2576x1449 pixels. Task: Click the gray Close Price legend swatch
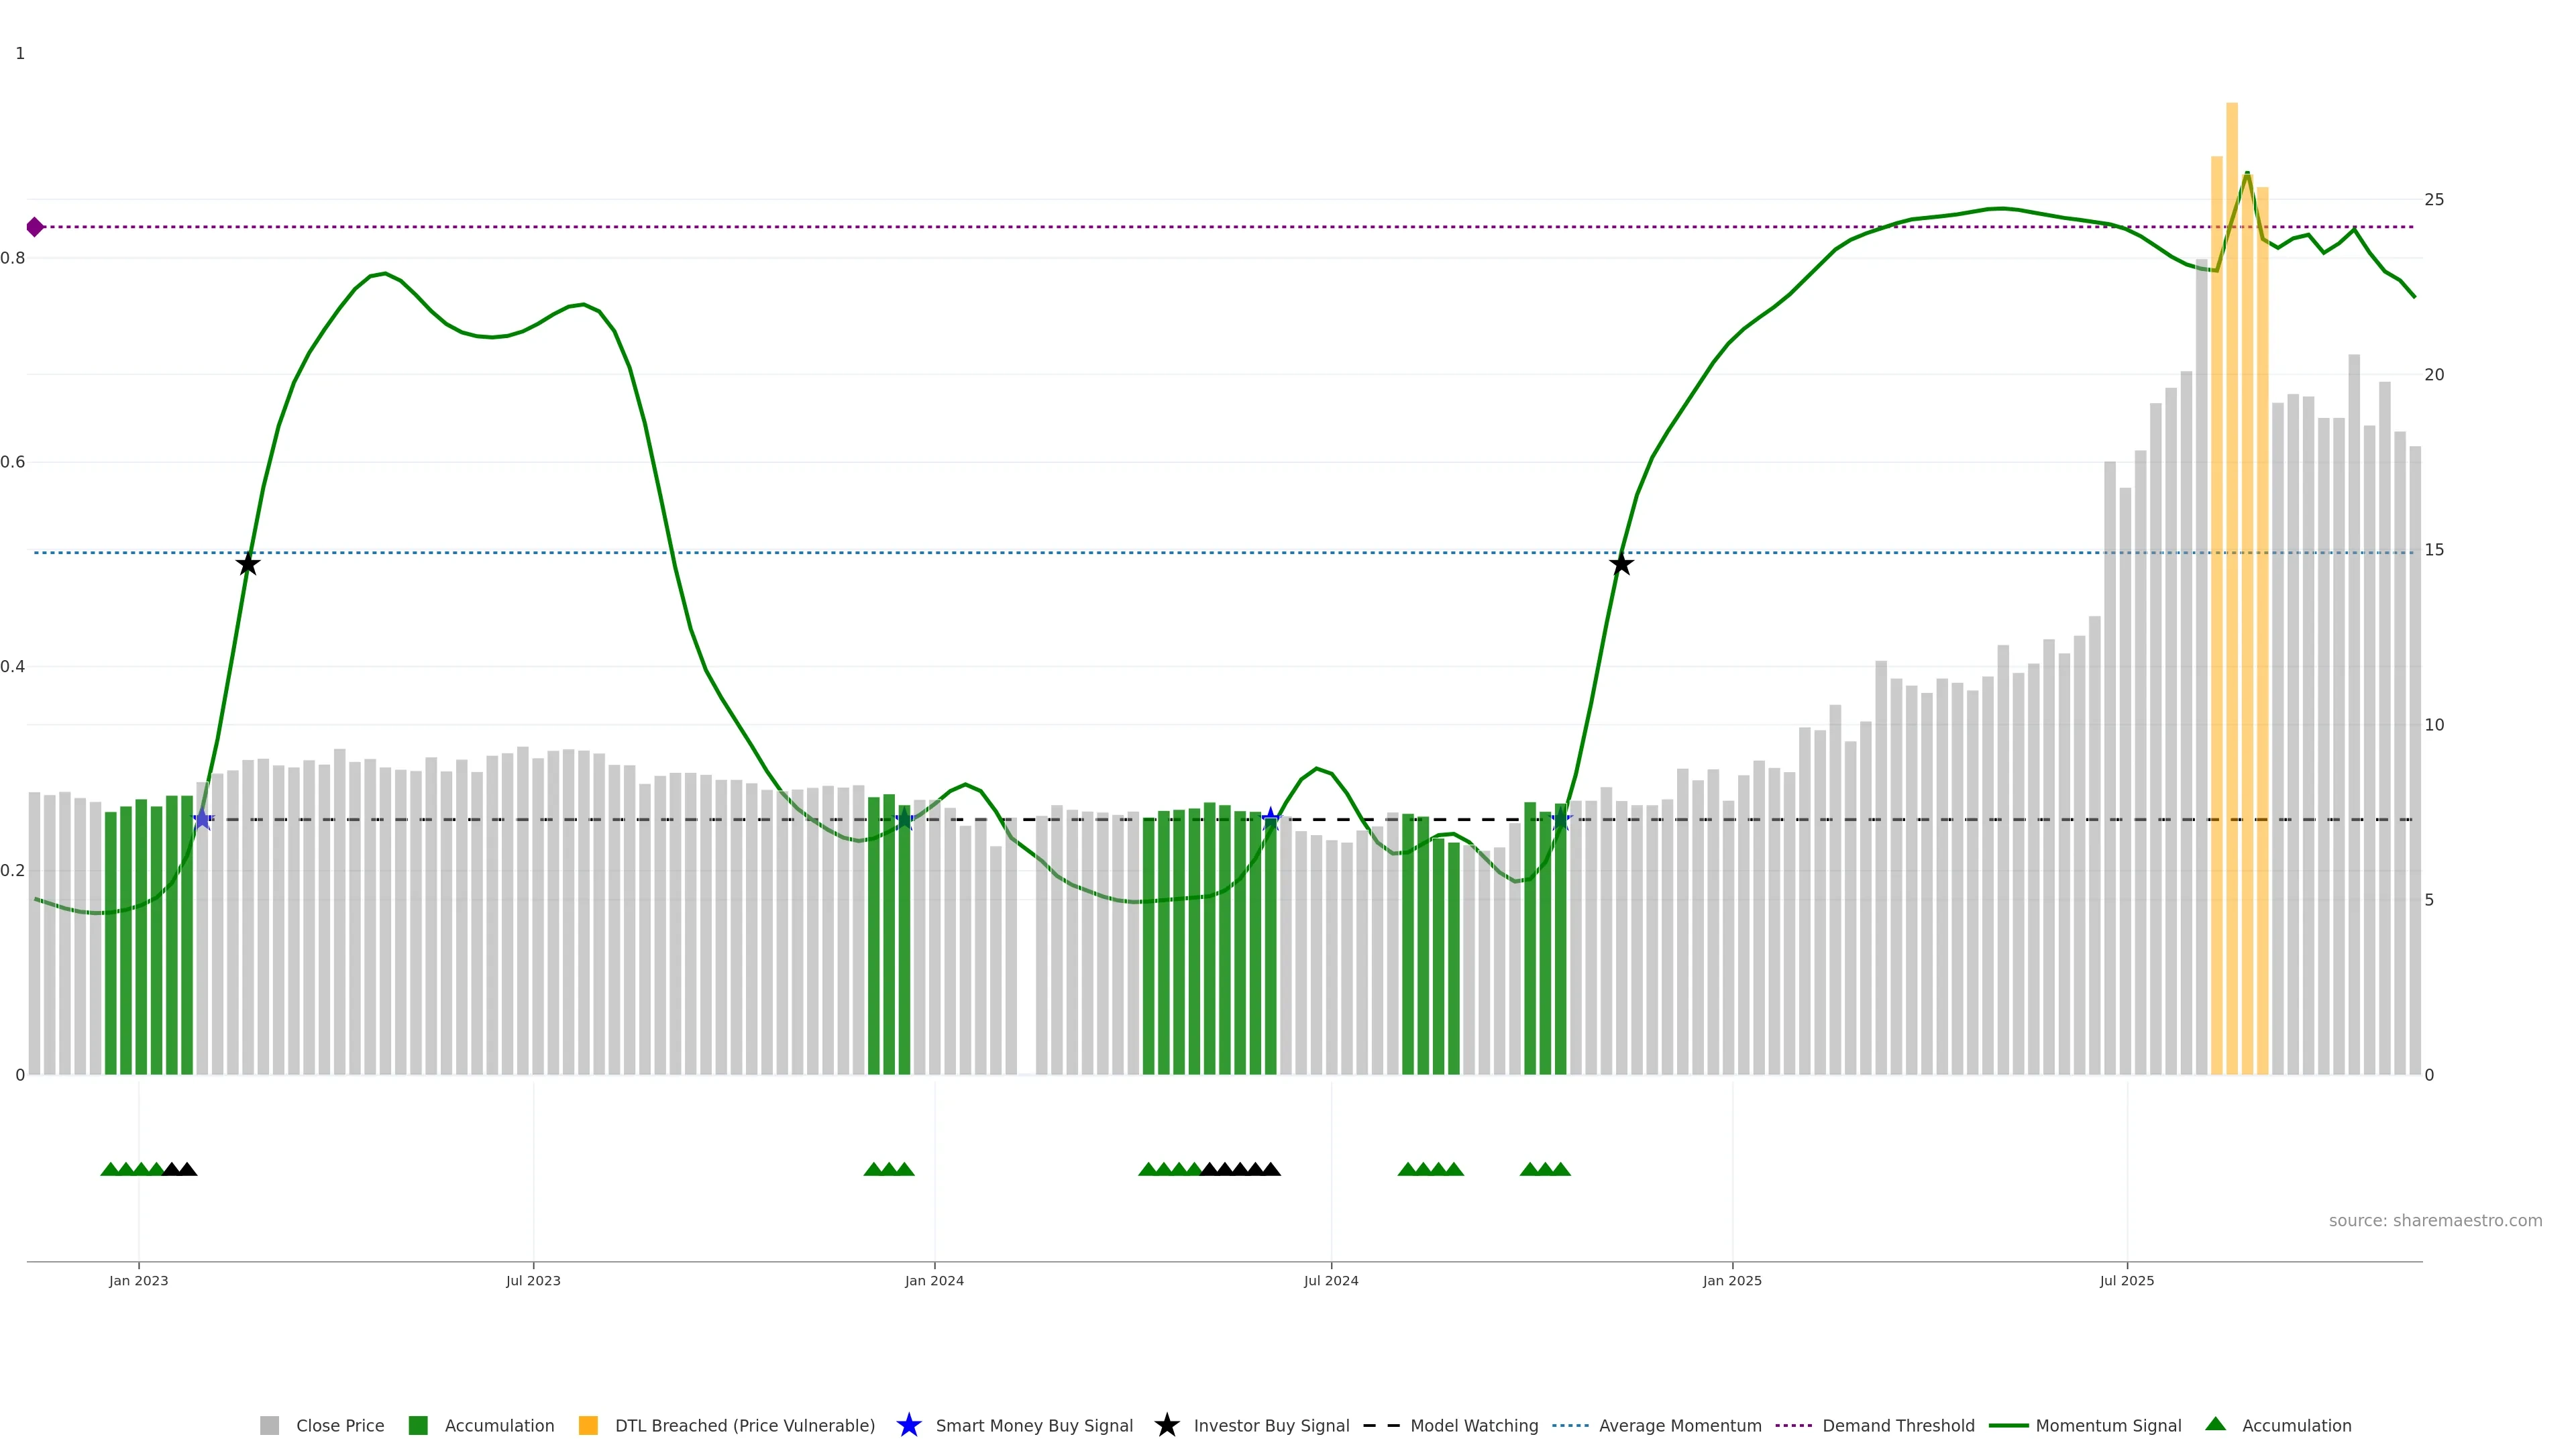click(x=269, y=1425)
